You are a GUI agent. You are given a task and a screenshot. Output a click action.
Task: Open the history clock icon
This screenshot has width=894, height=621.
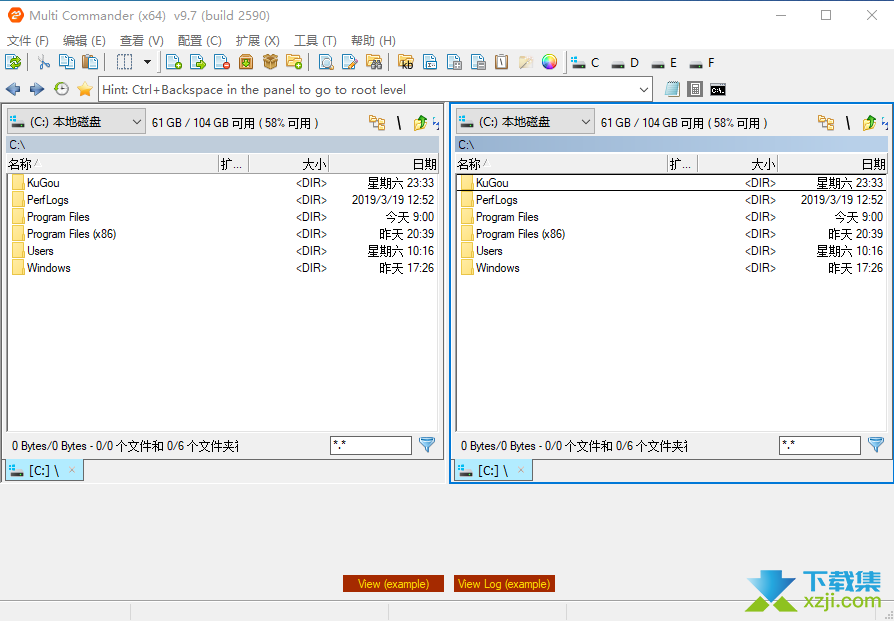62,89
